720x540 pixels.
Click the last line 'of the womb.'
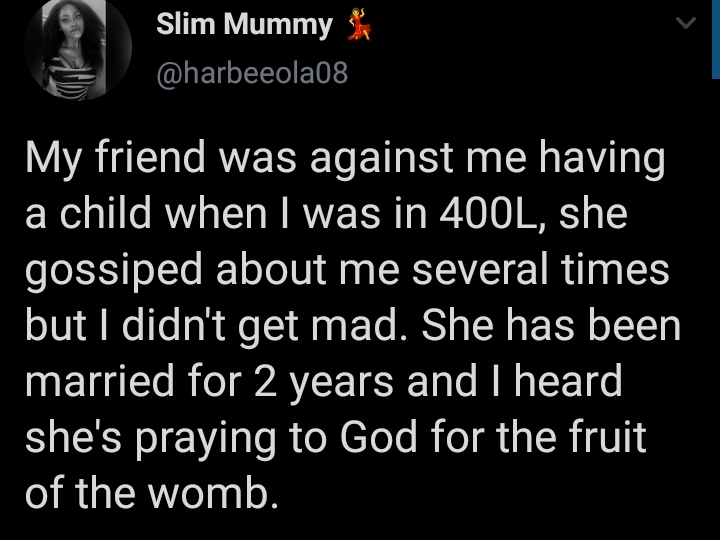click(x=149, y=492)
